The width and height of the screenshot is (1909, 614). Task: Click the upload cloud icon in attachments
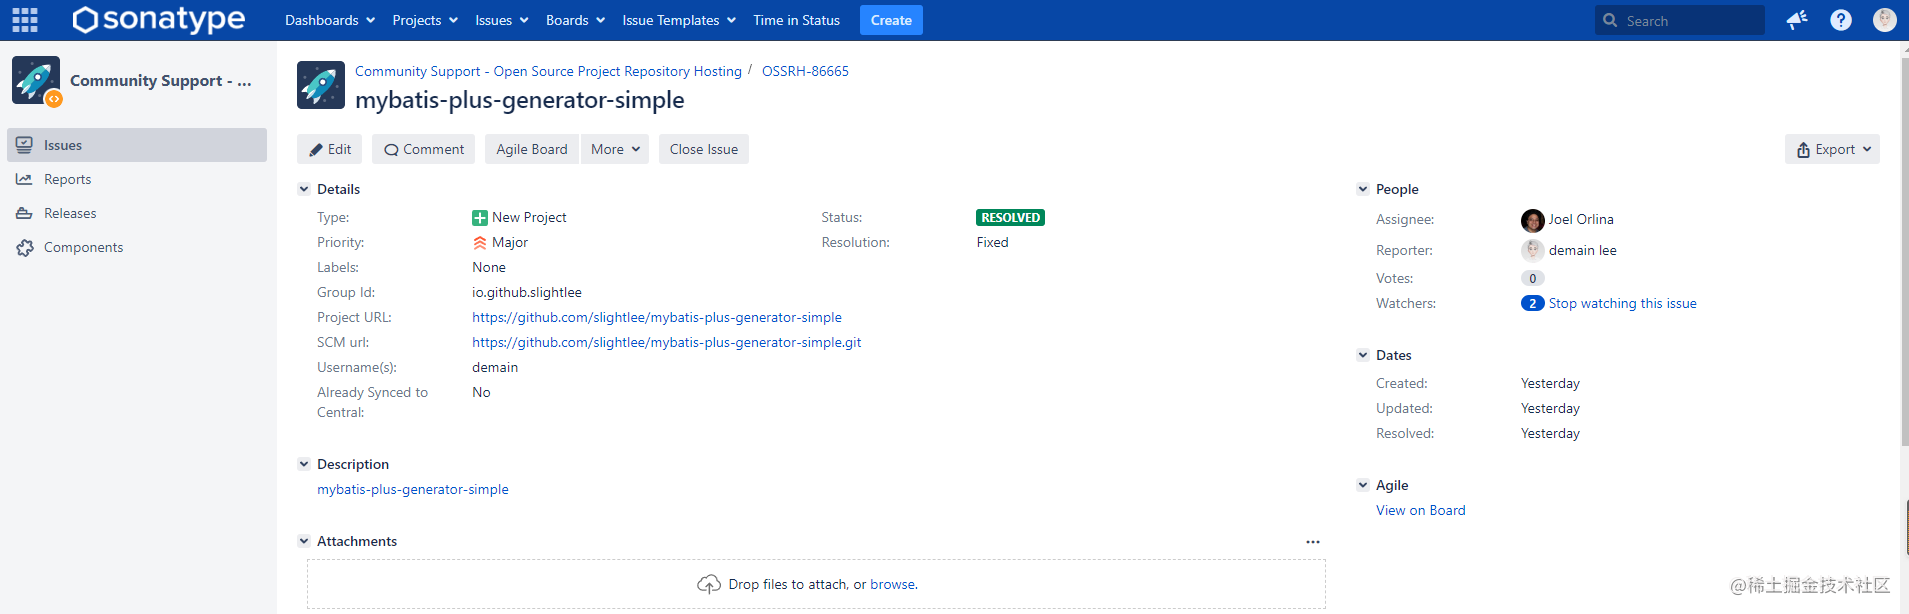pos(709,584)
